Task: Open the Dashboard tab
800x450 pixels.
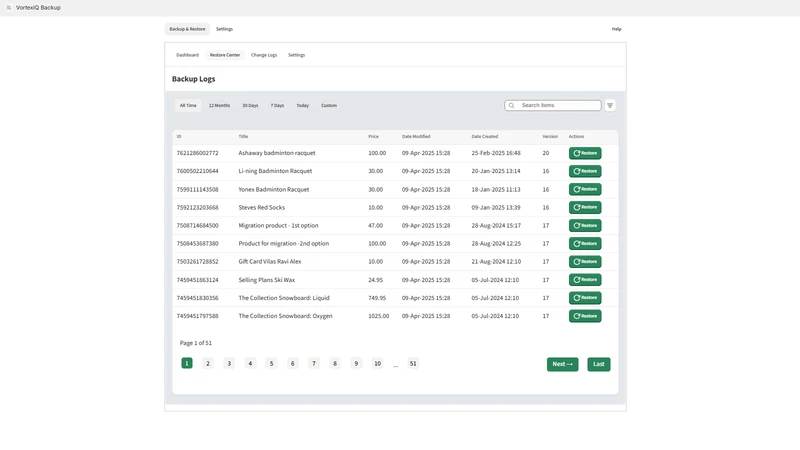Action: [187, 55]
